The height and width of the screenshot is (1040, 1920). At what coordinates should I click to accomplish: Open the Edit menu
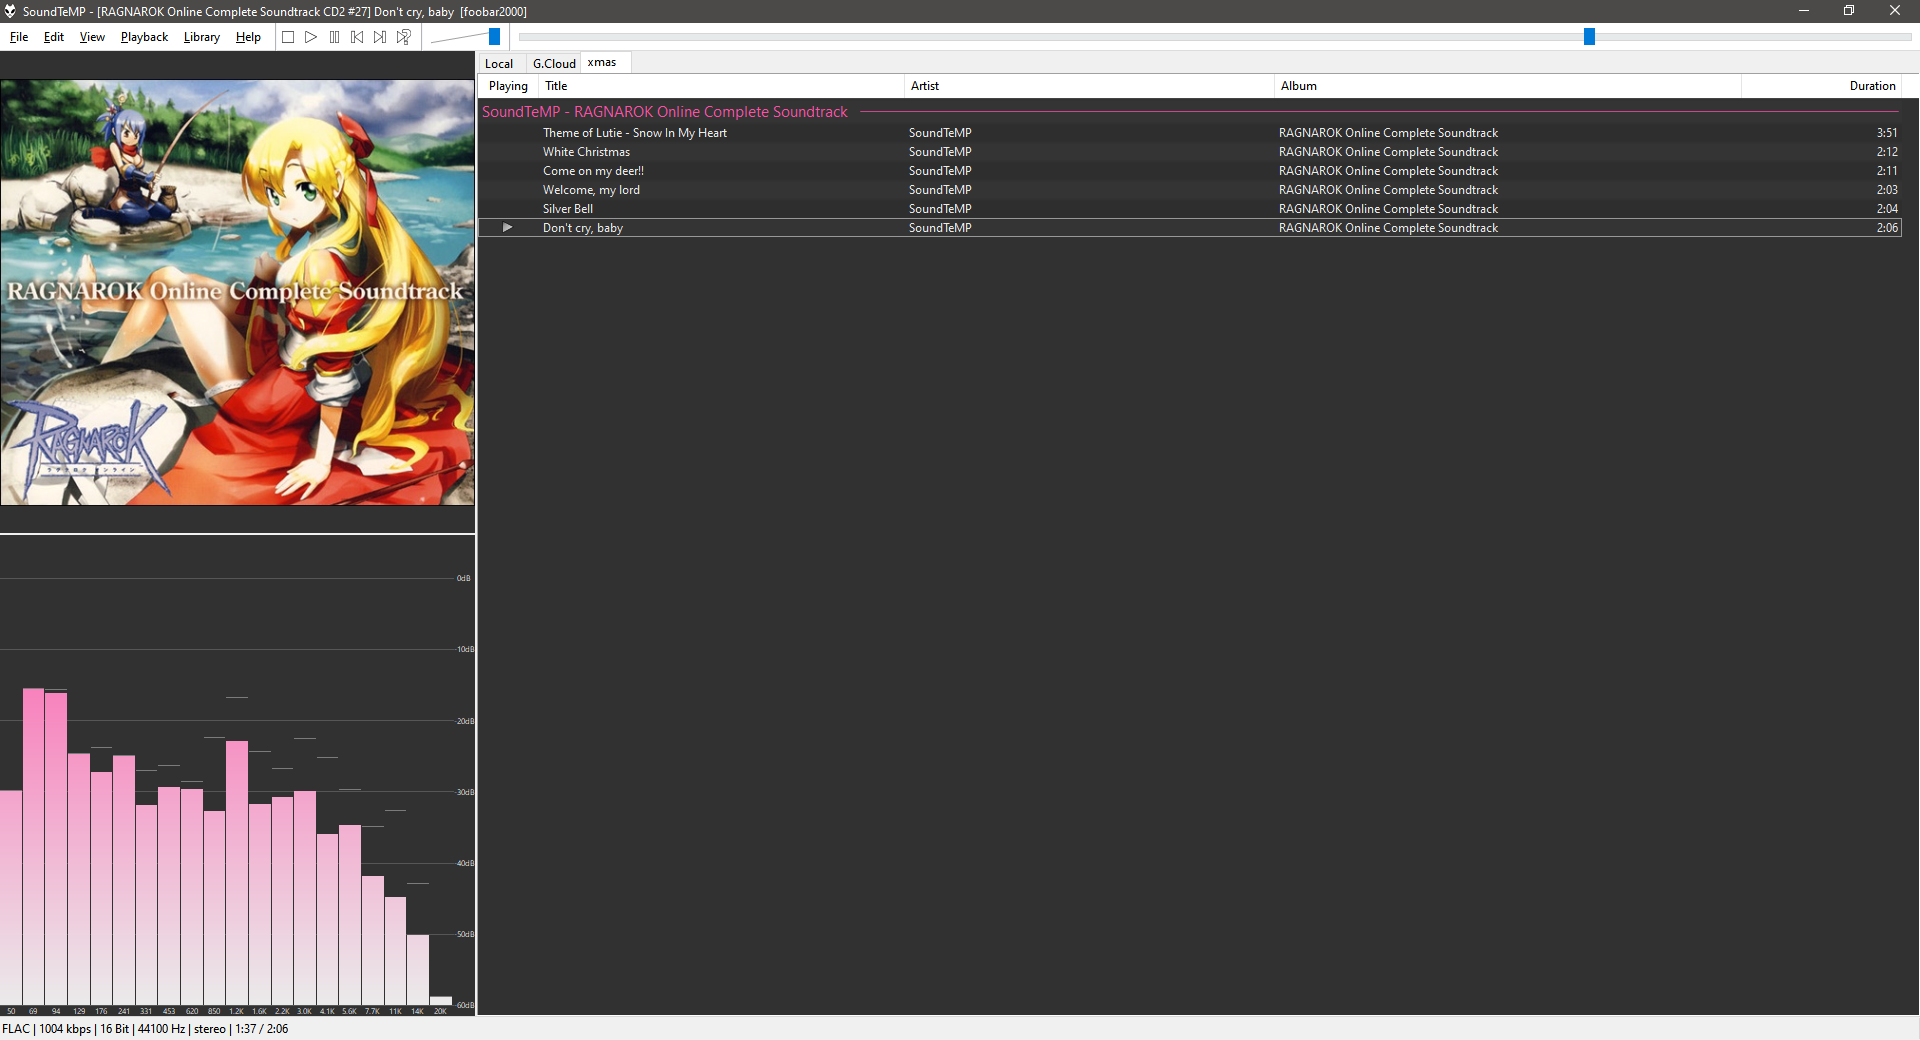coord(54,37)
